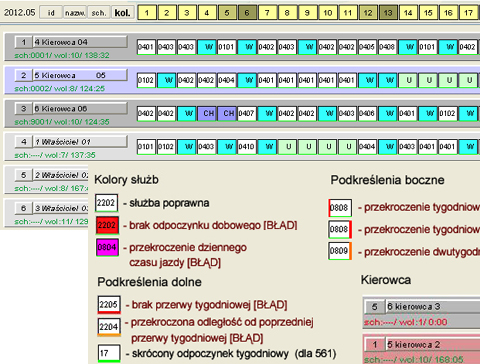The image size is (480, 364).
Task: Select row number 2 button for Kierowca 05
Action: (x=23, y=75)
